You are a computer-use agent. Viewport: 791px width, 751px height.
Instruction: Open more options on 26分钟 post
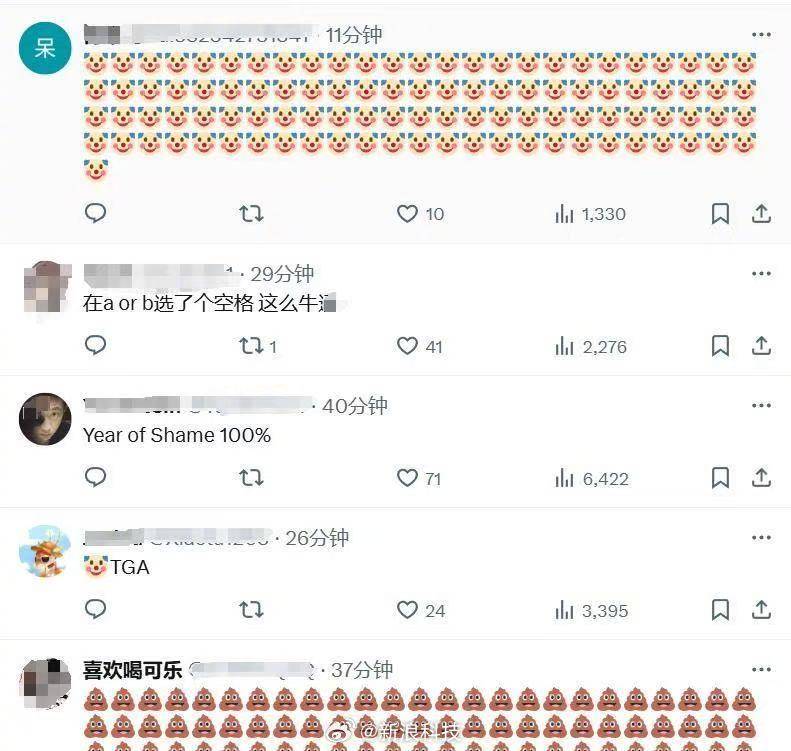tap(761, 538)
